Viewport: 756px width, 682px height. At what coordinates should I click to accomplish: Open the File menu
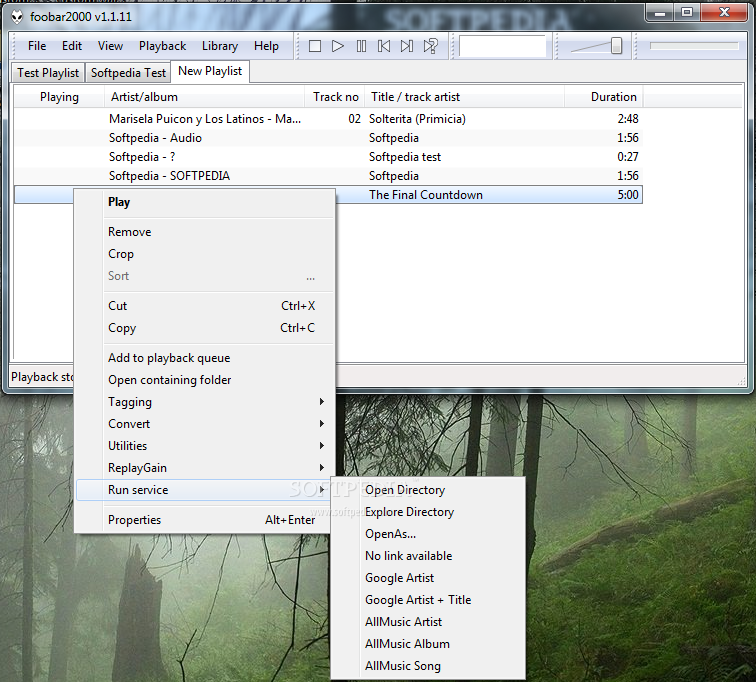[37, 46]
